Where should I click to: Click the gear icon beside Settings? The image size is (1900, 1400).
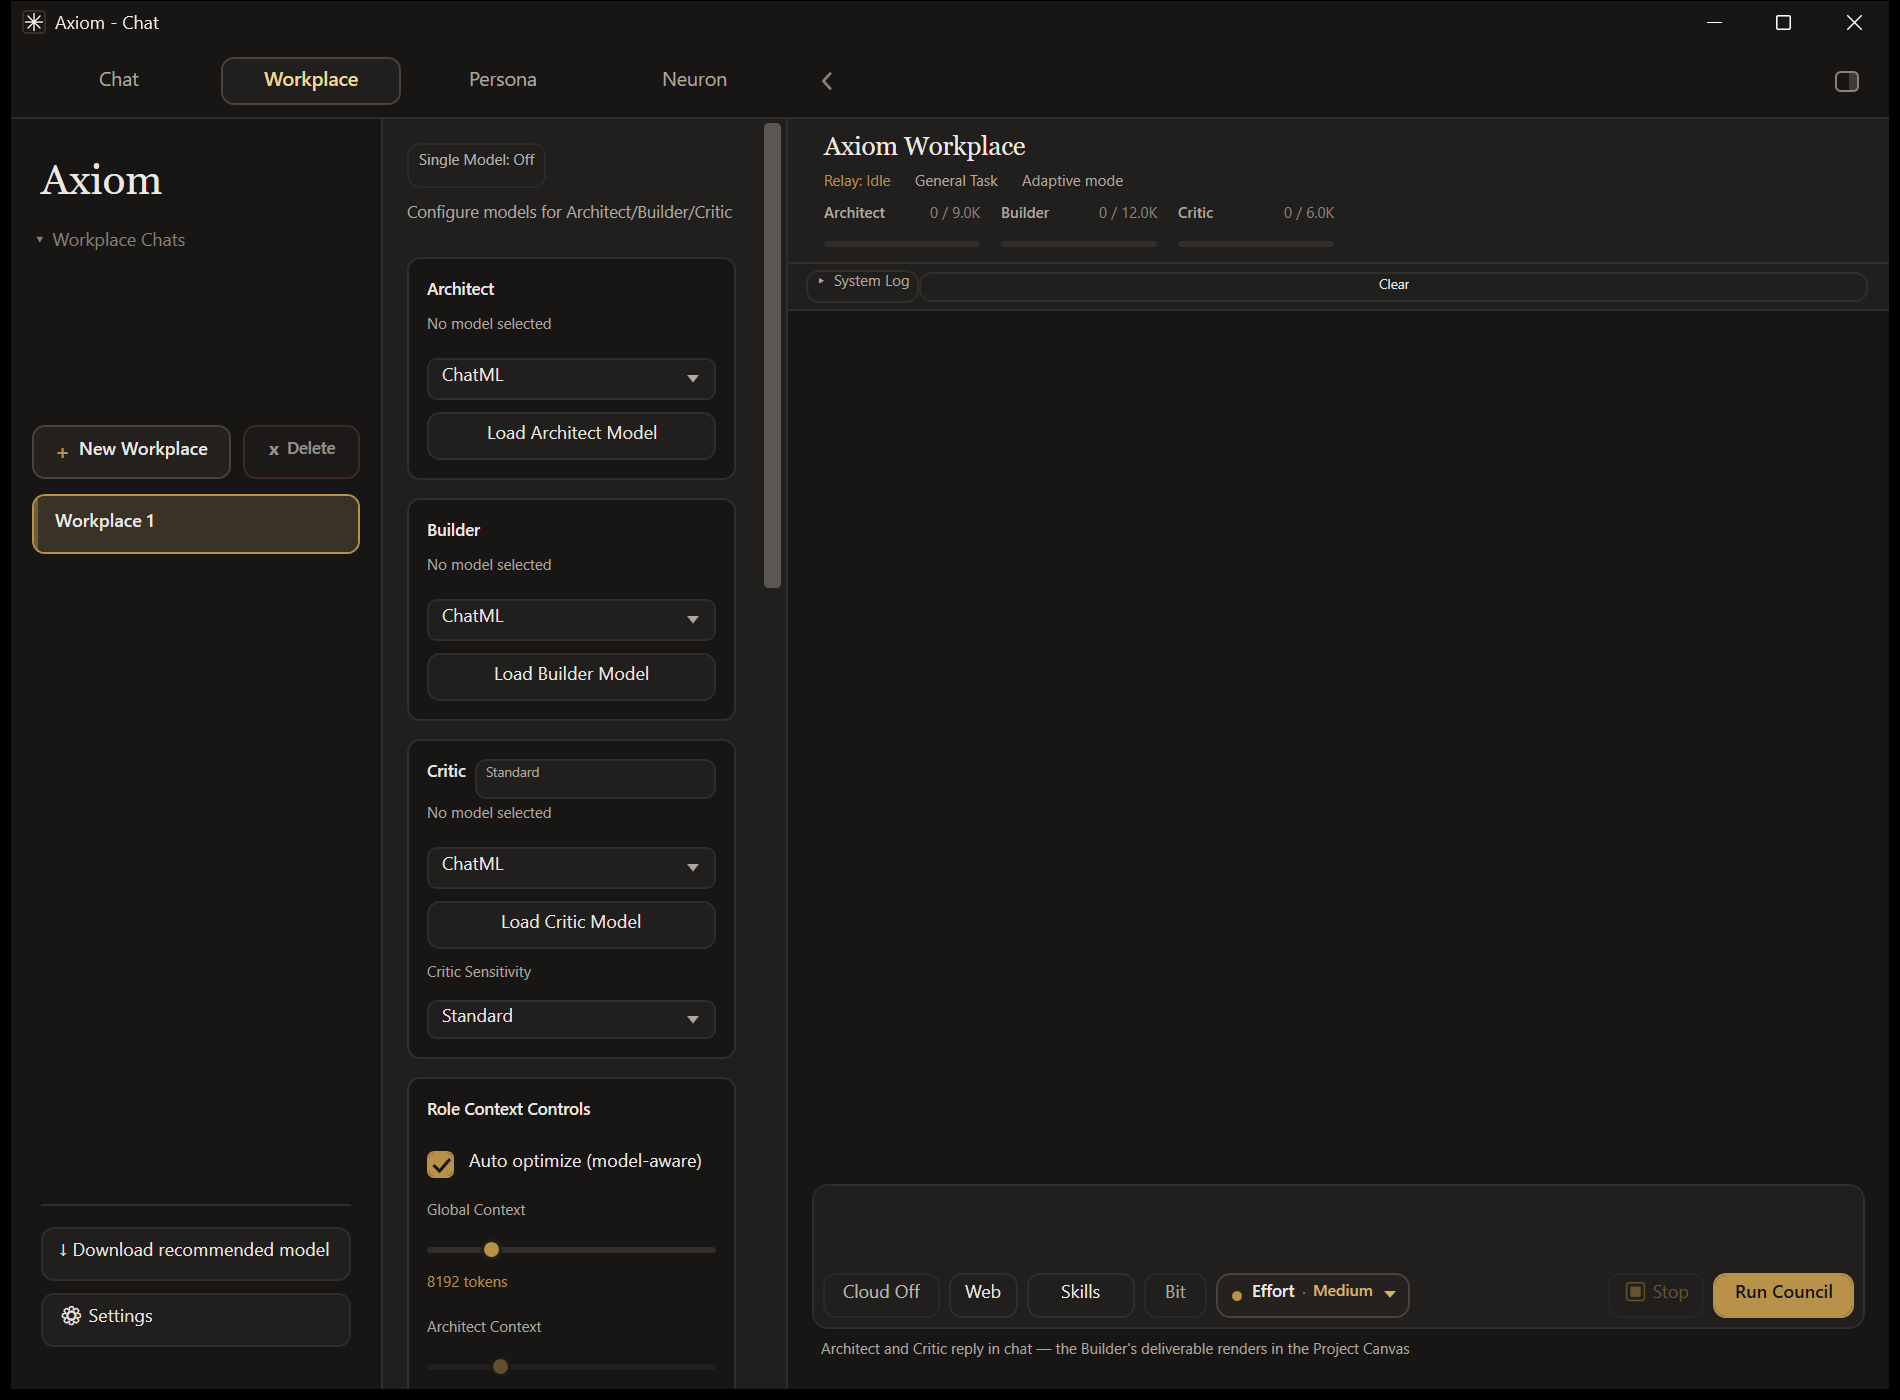71,1316
